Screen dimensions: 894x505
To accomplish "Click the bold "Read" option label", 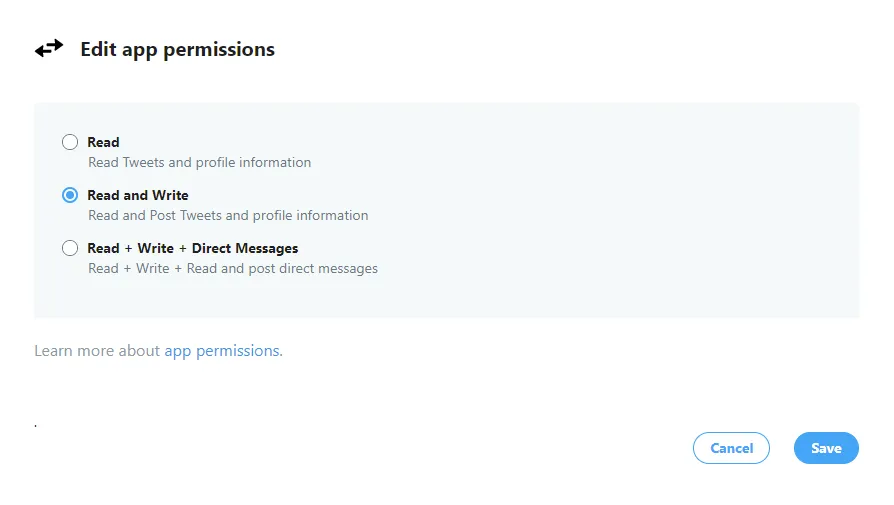I will tap(103, 142).
